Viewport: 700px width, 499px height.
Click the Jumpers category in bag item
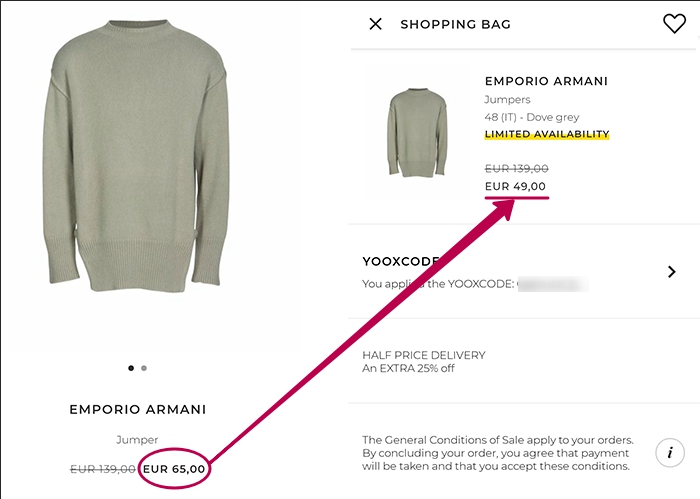[507, 100]
